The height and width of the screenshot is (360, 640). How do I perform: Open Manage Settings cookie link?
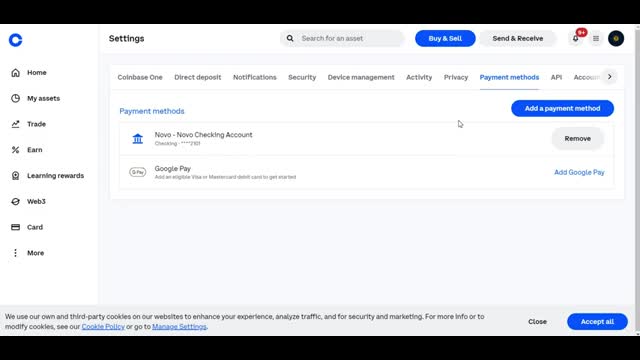179,327
